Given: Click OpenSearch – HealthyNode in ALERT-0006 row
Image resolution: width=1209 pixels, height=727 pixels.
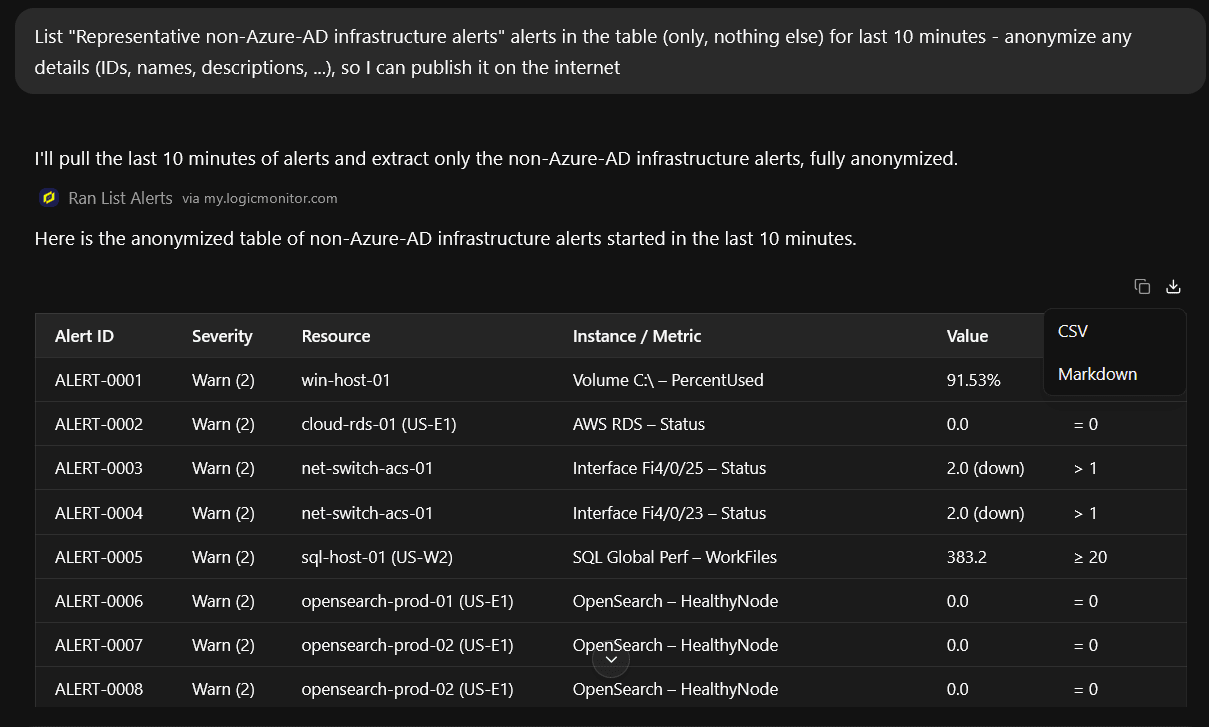Looking at the screenshot, I should click(x=675, y=601).
